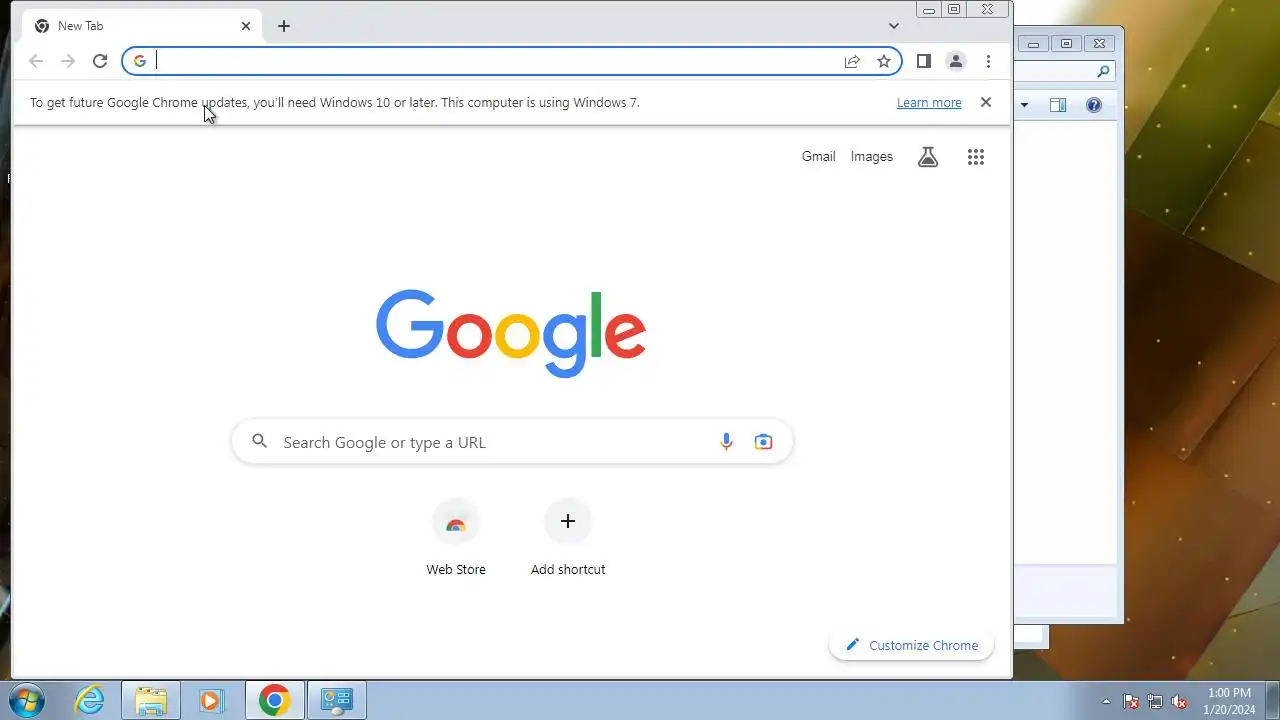The image size is (1280, 720).
Task: Dismiss the Windows 7 update notice
Action: coord(986,102)
